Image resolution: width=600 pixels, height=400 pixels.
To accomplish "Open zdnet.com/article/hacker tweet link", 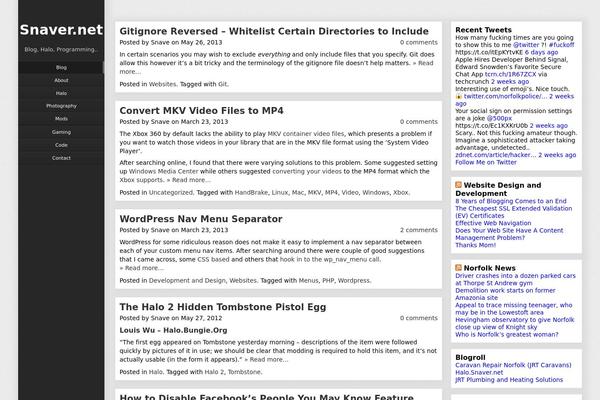I will [496, 155].
